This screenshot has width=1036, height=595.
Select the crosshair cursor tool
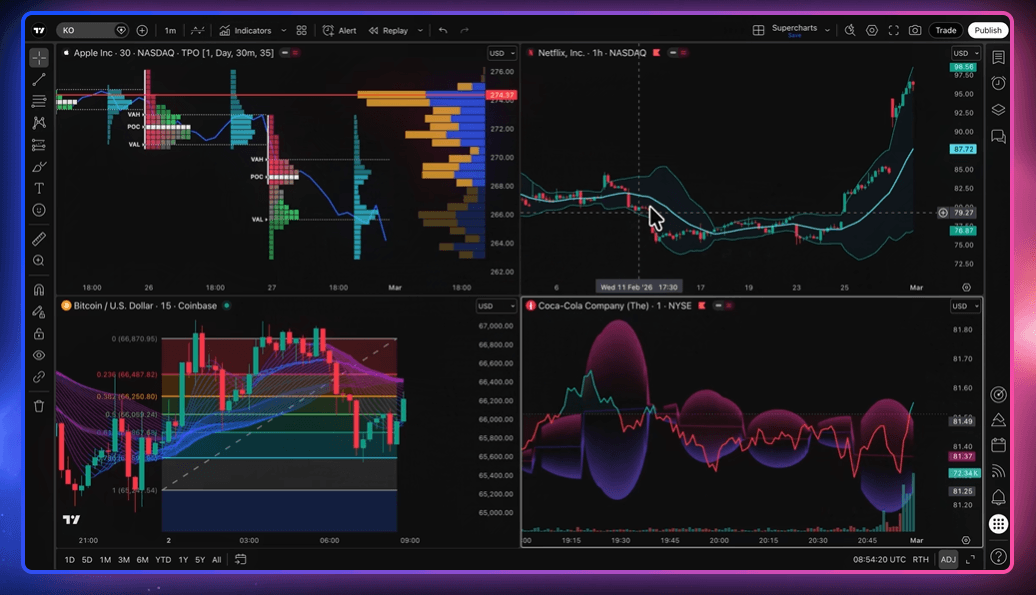(39, 58)
